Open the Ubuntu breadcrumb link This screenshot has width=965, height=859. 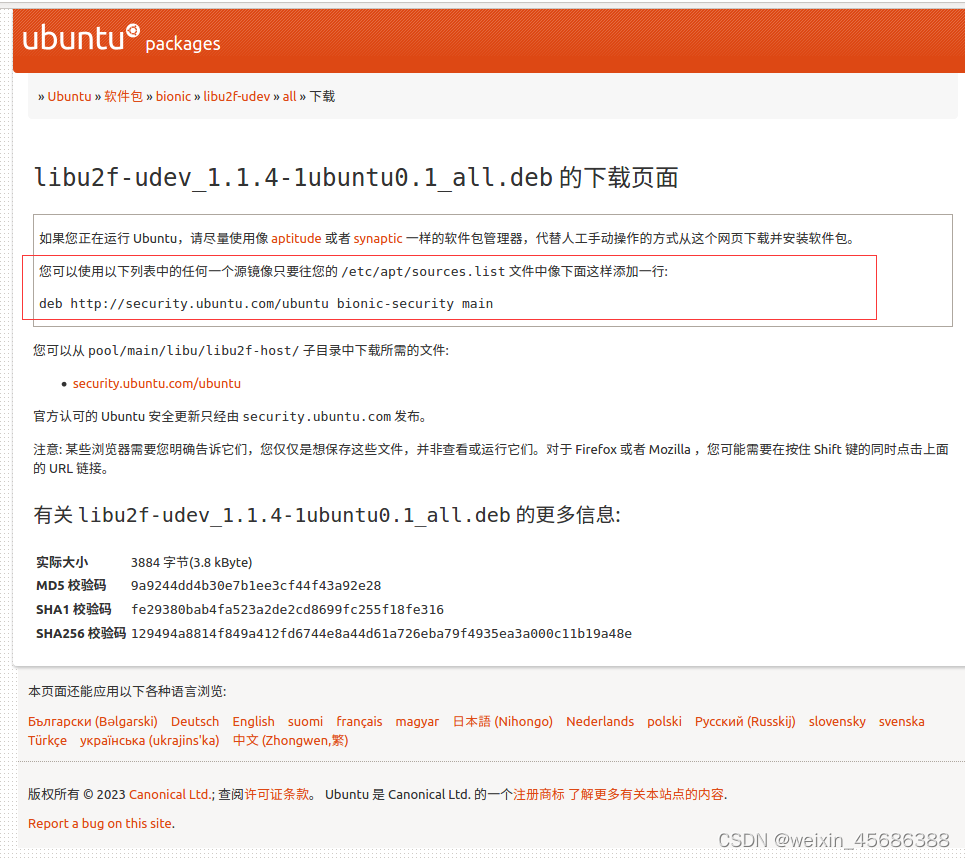tap(69, 96)
